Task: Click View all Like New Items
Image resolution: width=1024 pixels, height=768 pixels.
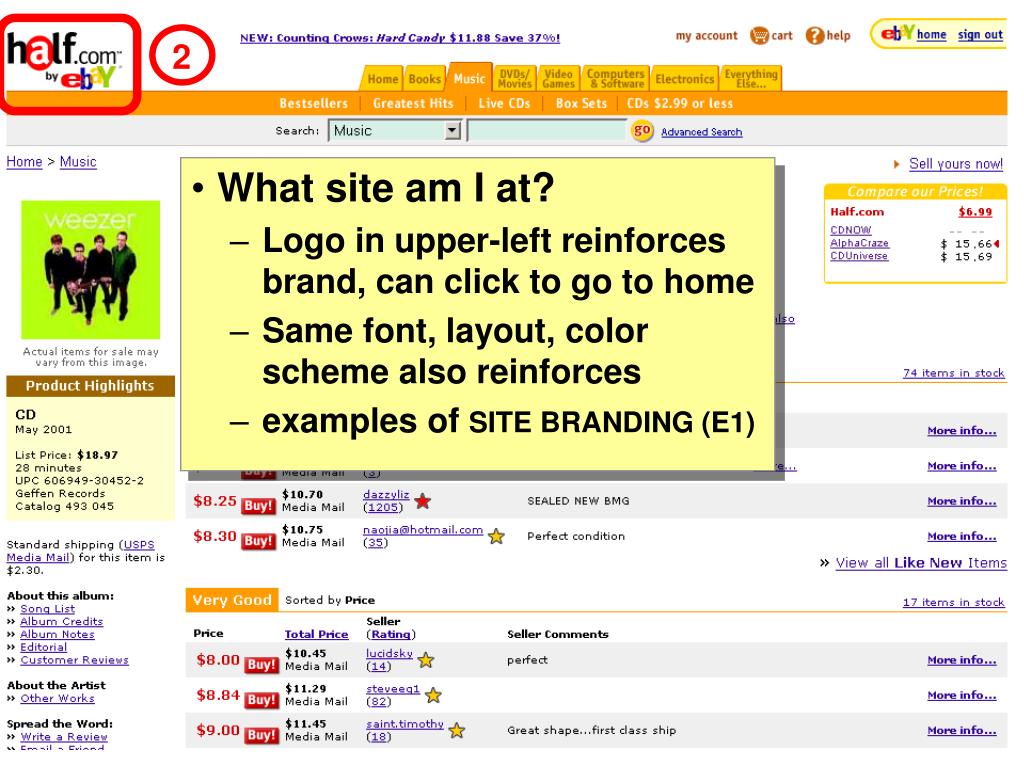Action: (921, 563)
